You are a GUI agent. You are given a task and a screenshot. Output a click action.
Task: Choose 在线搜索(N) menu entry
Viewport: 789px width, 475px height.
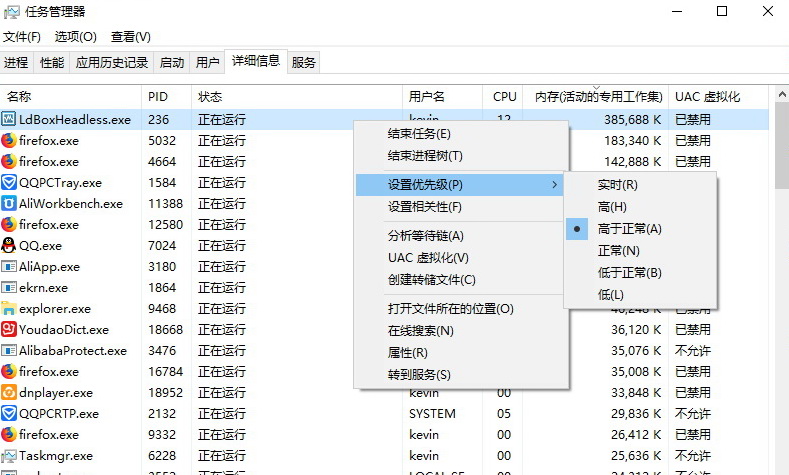461,331
